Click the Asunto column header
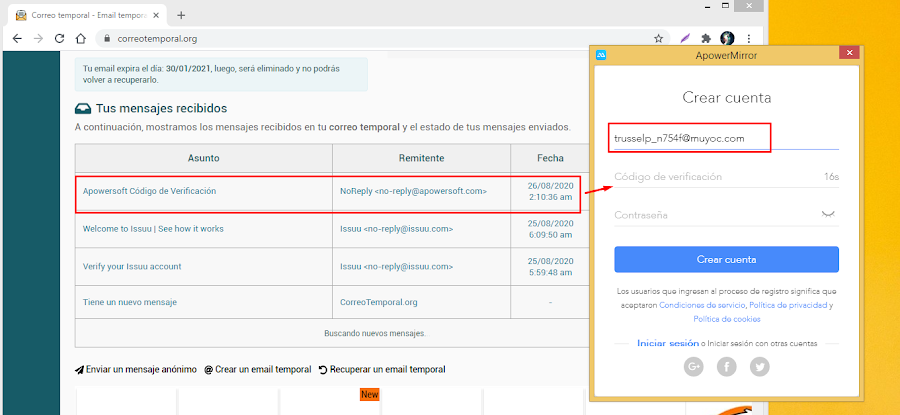Image resolution: width=900 pixels, height=415 pixels. coord(203,158)
